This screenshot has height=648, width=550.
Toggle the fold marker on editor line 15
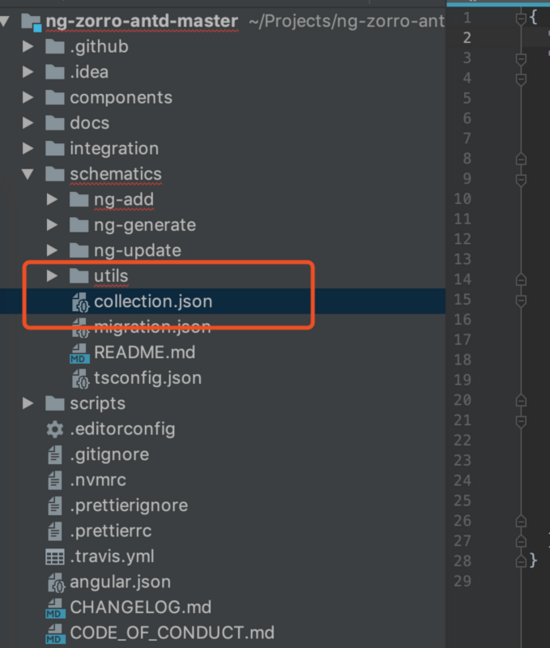(x=521, y=300)
